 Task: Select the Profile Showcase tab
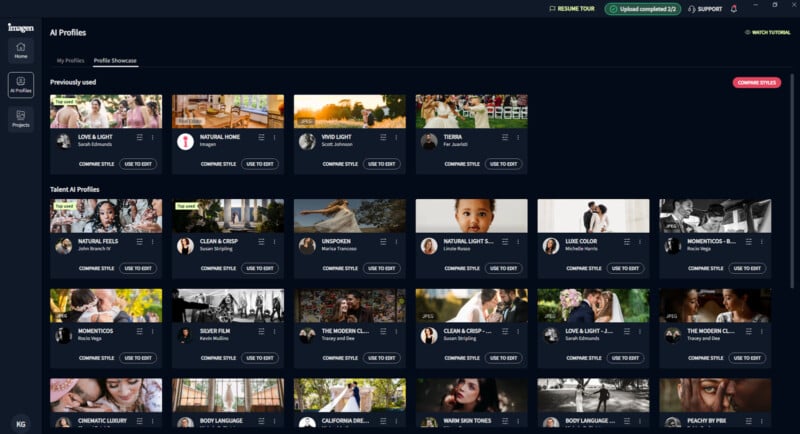tap(115, 61)
